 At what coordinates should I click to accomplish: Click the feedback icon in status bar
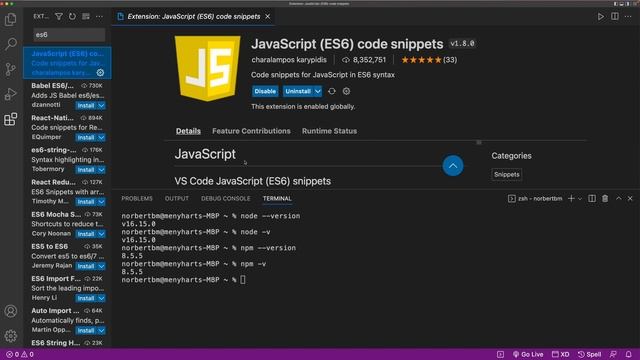(x=613, y=354)
